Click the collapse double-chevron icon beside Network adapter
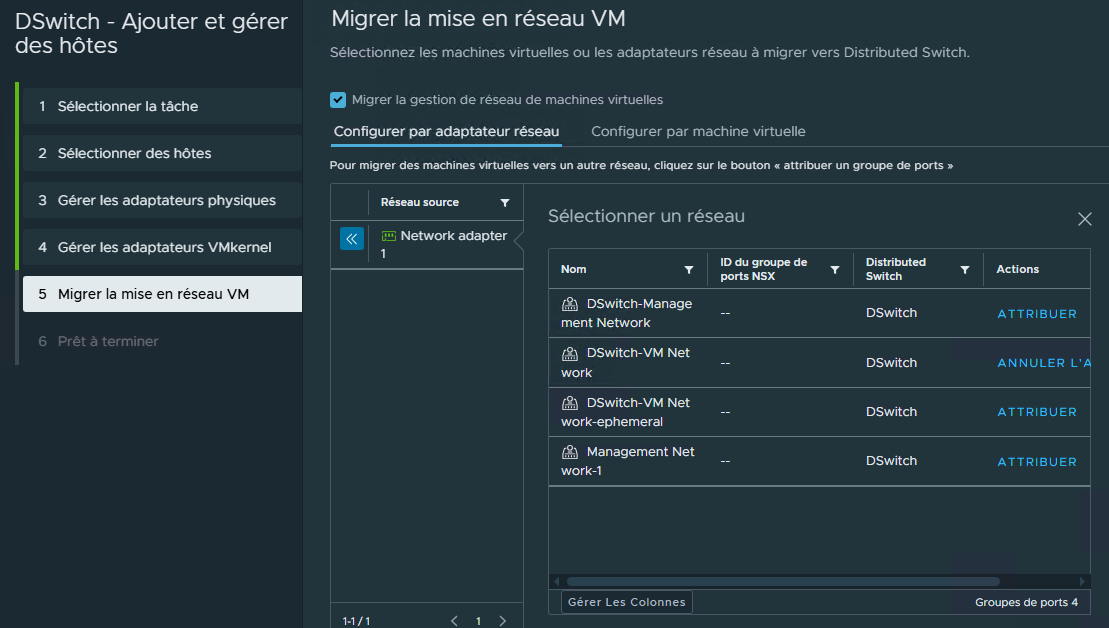Viewport: 1109px width, 628px height. 351,239
